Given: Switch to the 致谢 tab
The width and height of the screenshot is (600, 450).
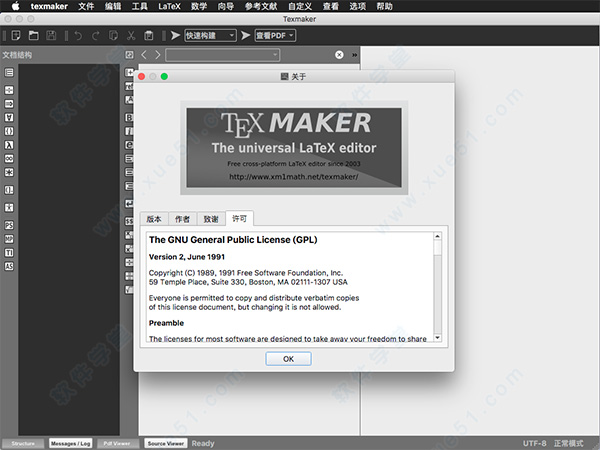Looking at the screenshot, I should pyautogui.click(x=211, y=219).
